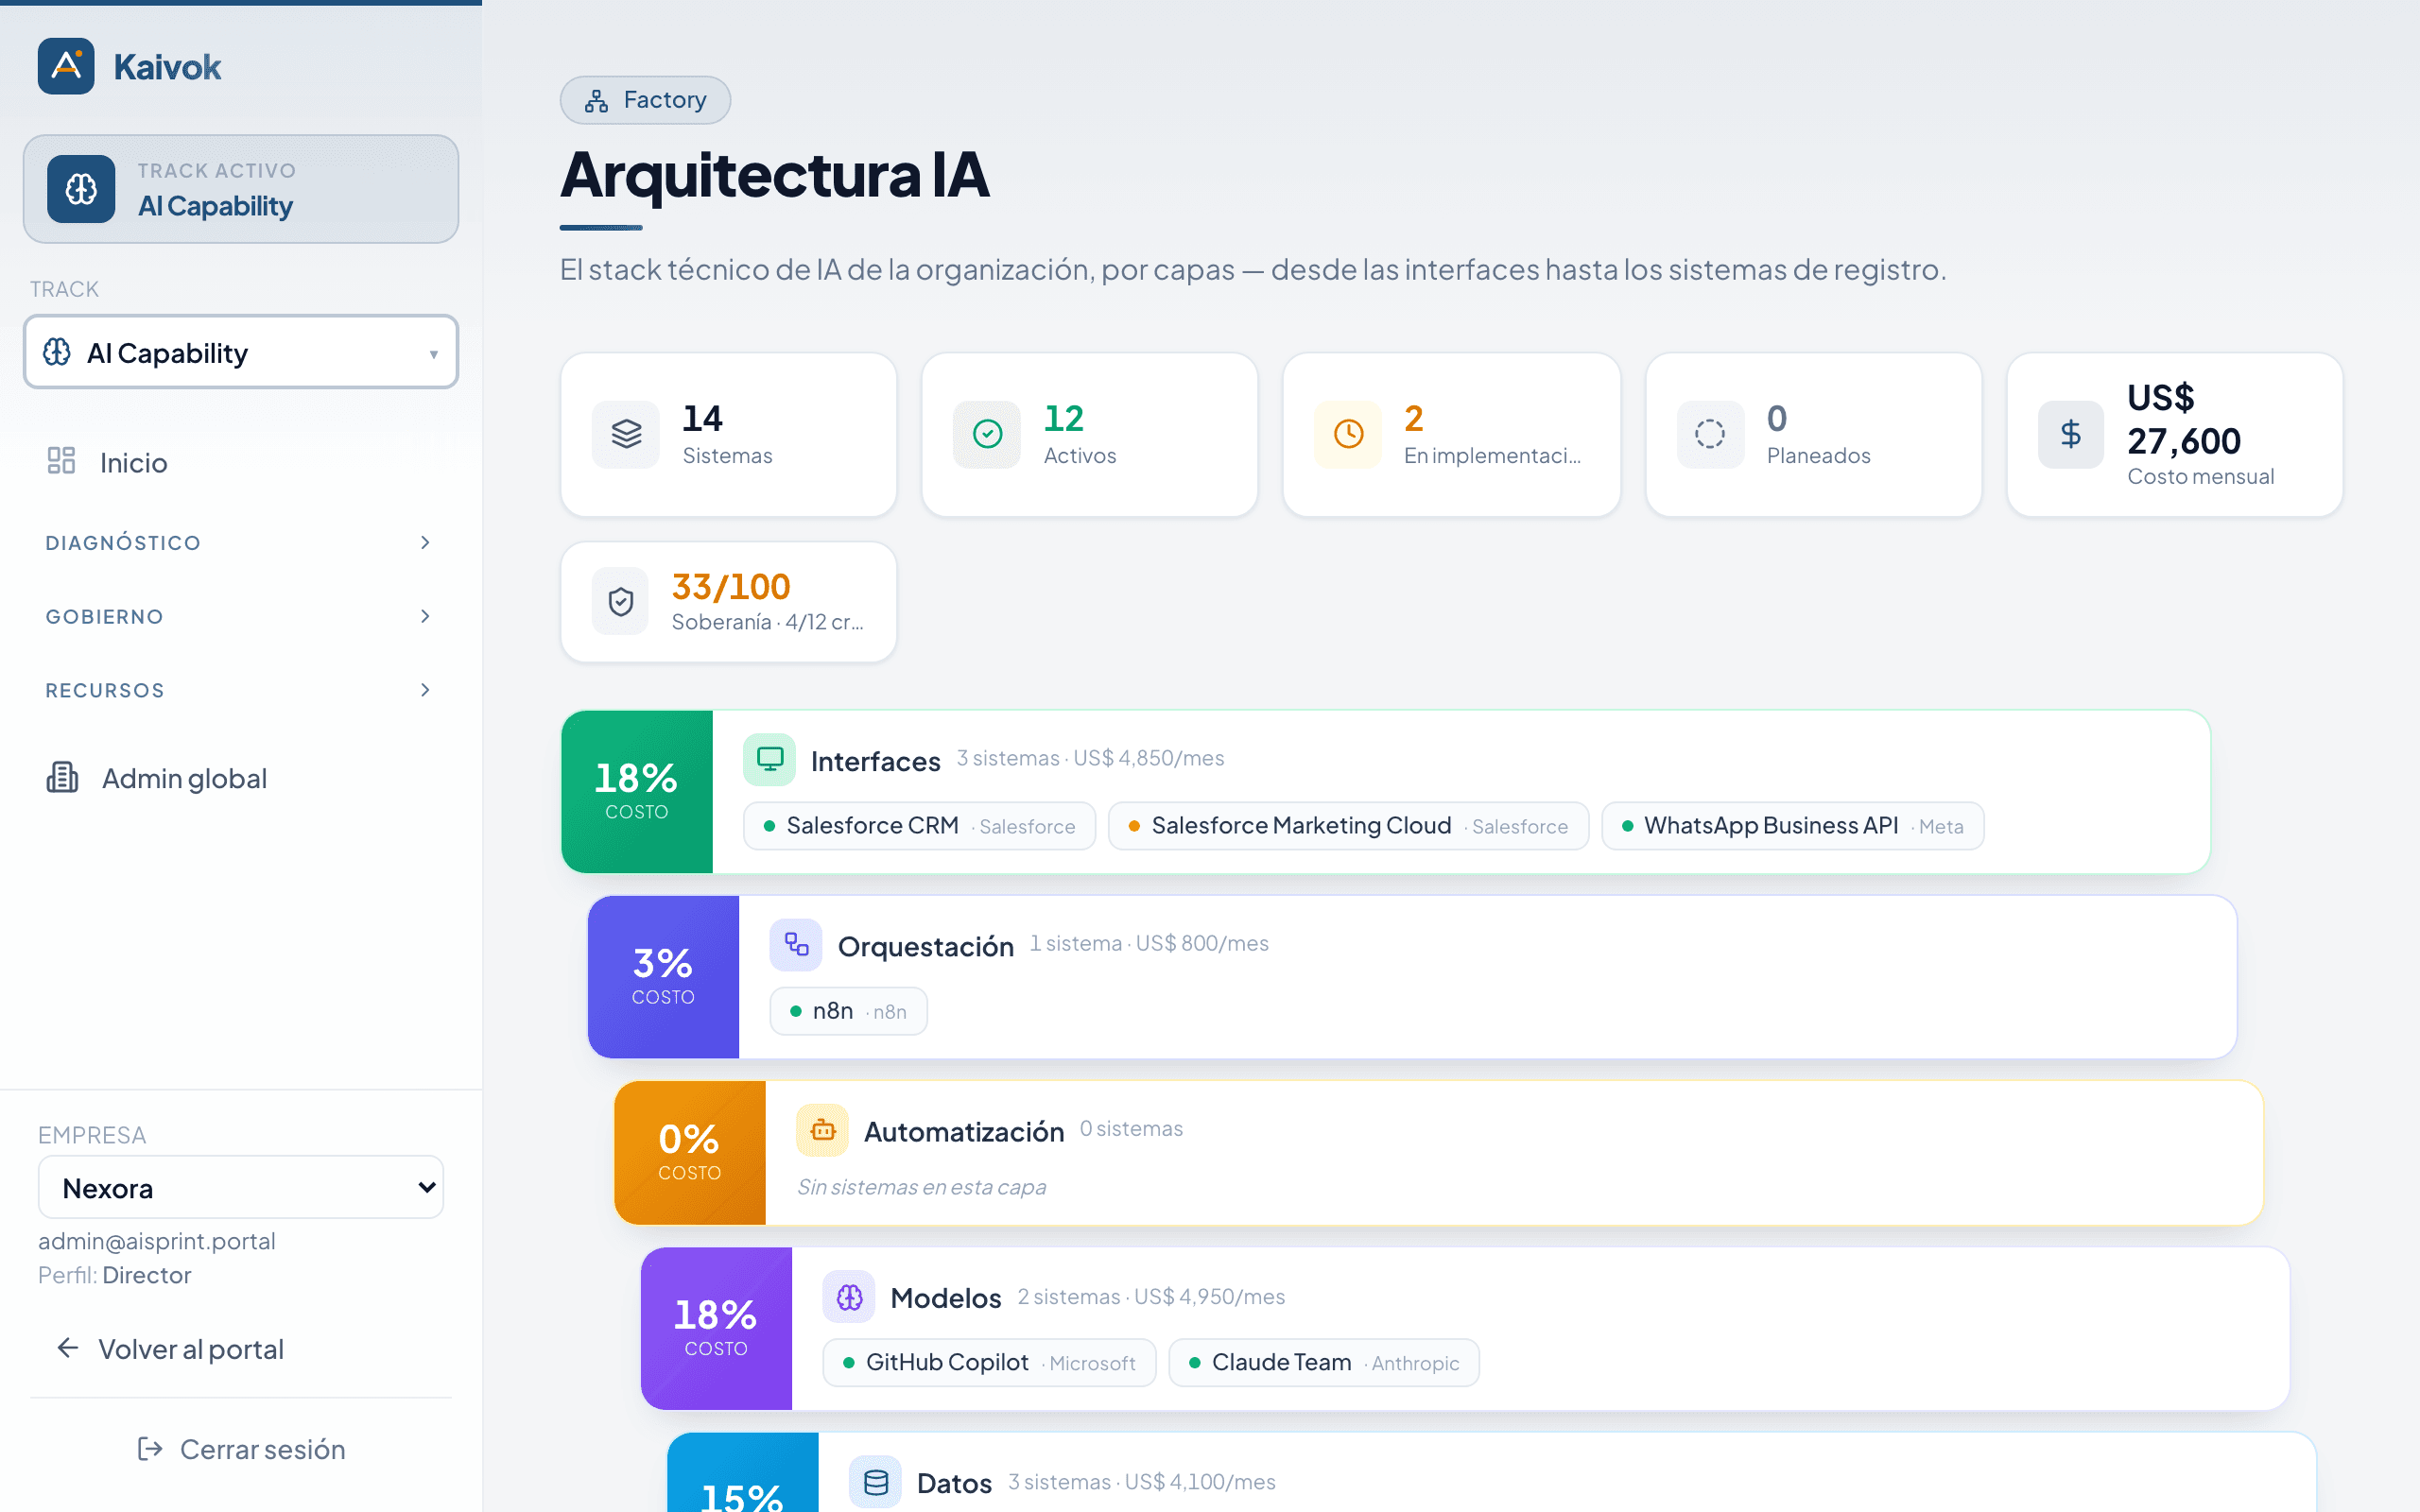Click the Admin global building icon
The image size is (2420, 1512).
62,777
